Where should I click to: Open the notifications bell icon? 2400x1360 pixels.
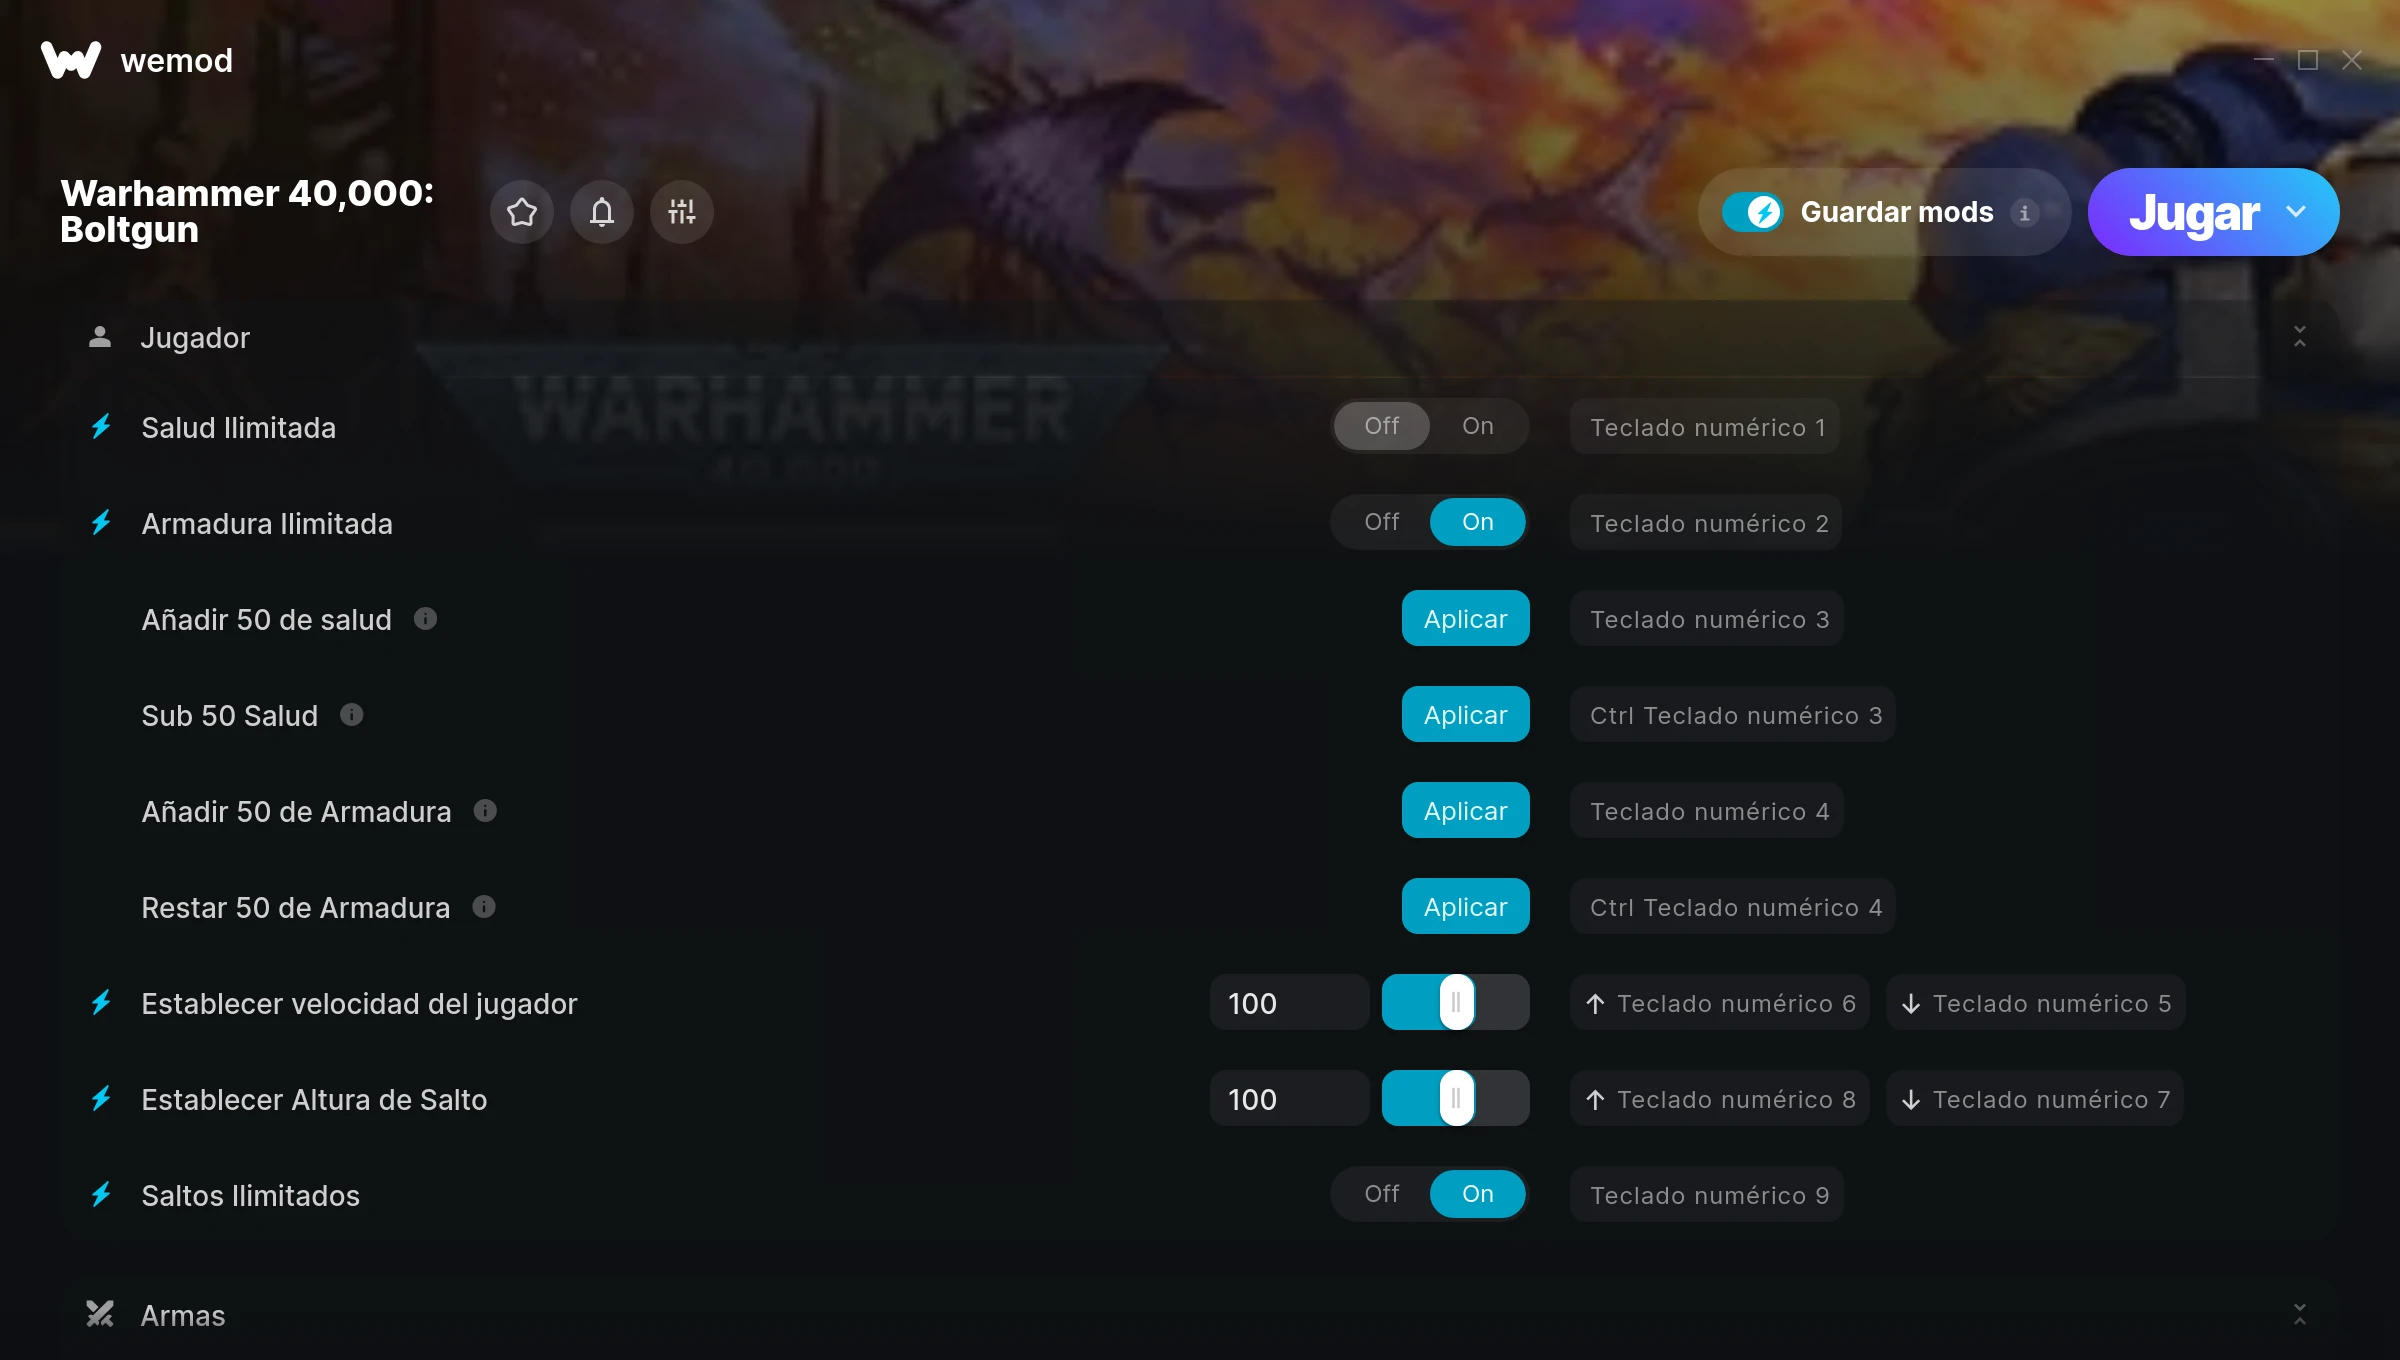pos(601,212)
